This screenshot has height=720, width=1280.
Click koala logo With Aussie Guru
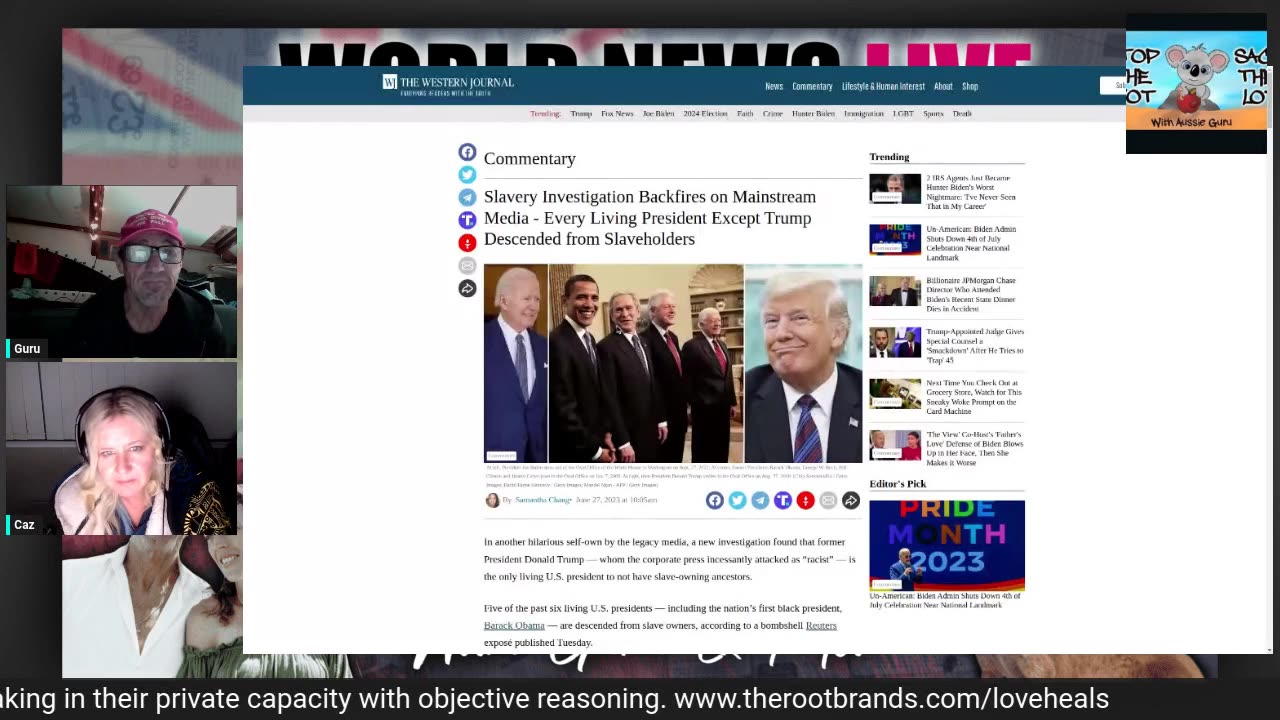click(1196, 84)
